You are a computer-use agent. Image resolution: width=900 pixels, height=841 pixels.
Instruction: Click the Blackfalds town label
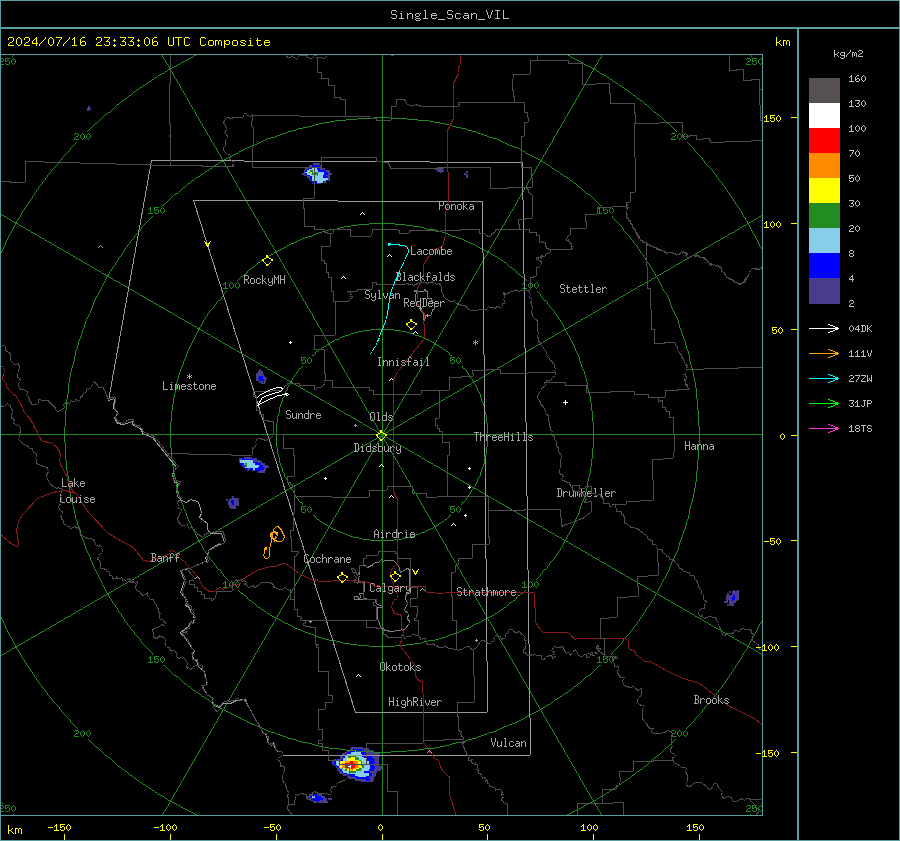coord(425,277)
